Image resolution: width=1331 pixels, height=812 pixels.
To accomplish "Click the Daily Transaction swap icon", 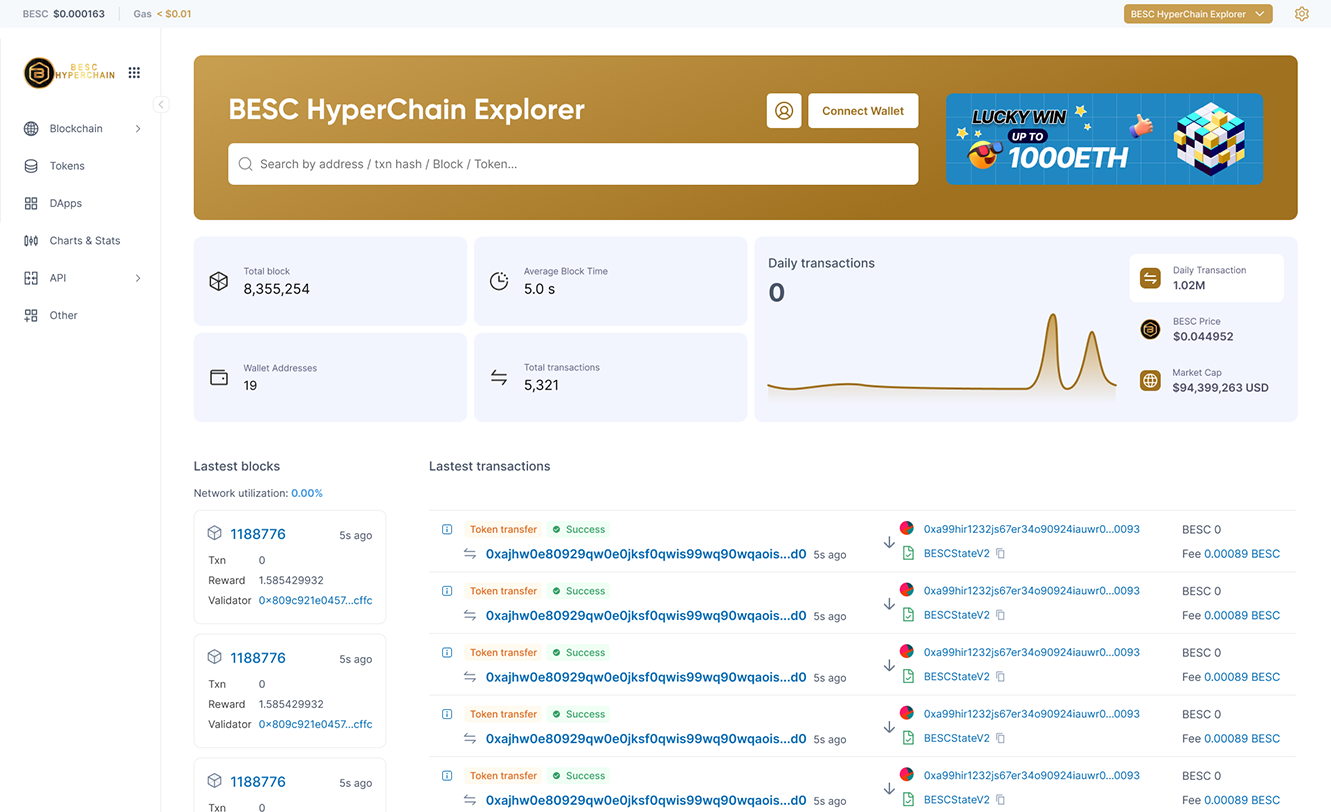I will point(1150,278).
